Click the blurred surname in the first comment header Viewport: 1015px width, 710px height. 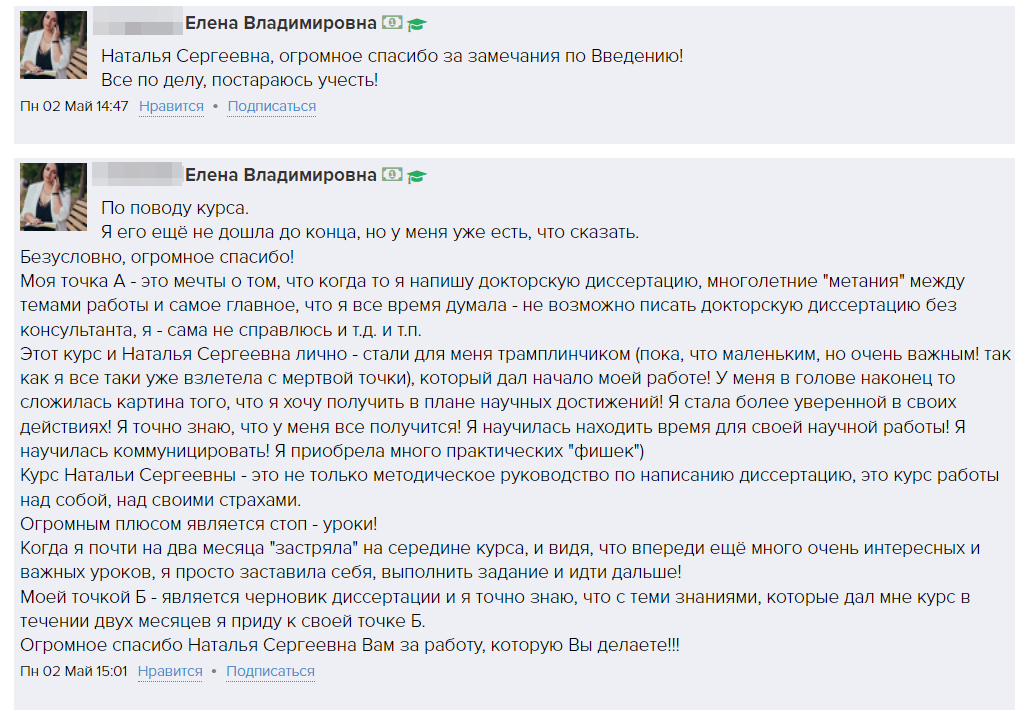[x=138, y=23]
